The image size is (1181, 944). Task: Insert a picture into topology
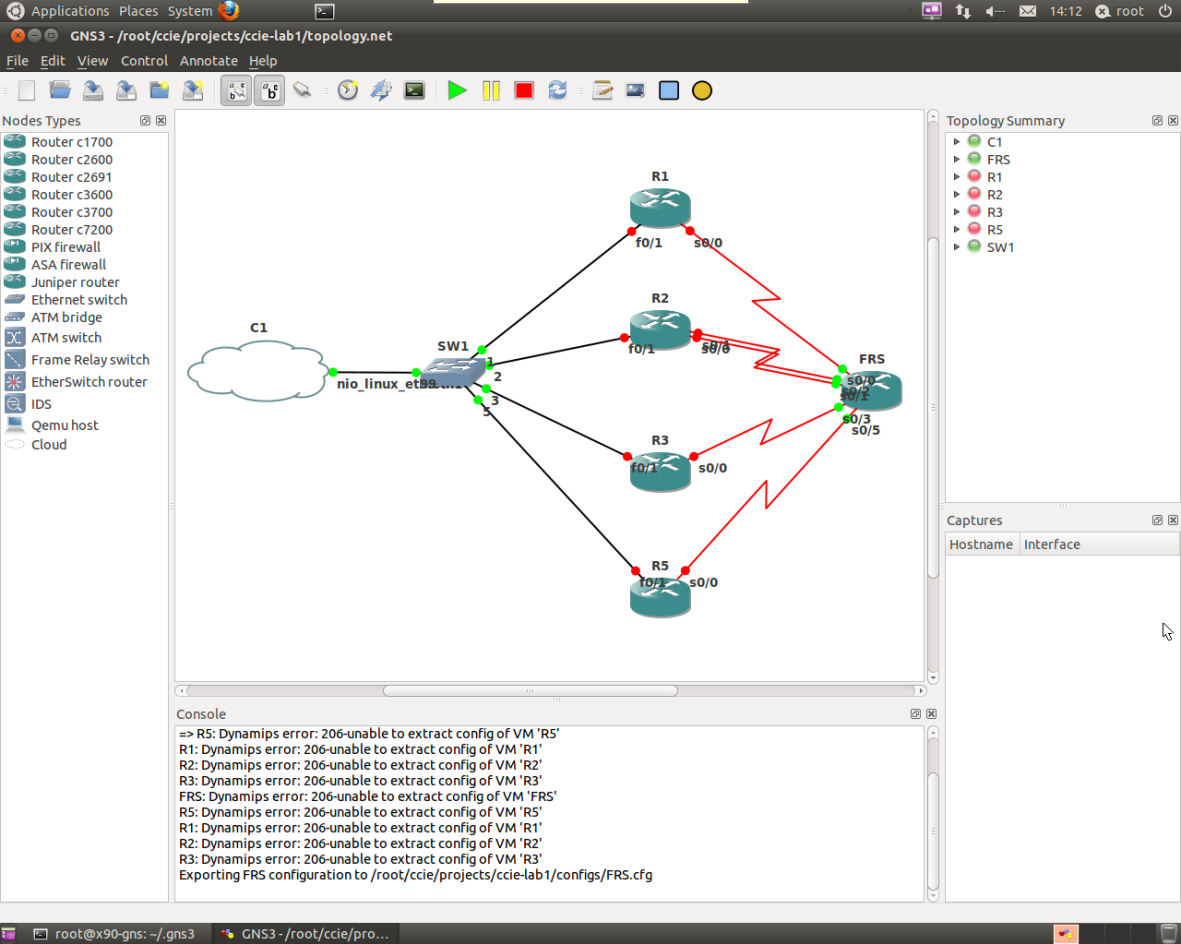635,90
